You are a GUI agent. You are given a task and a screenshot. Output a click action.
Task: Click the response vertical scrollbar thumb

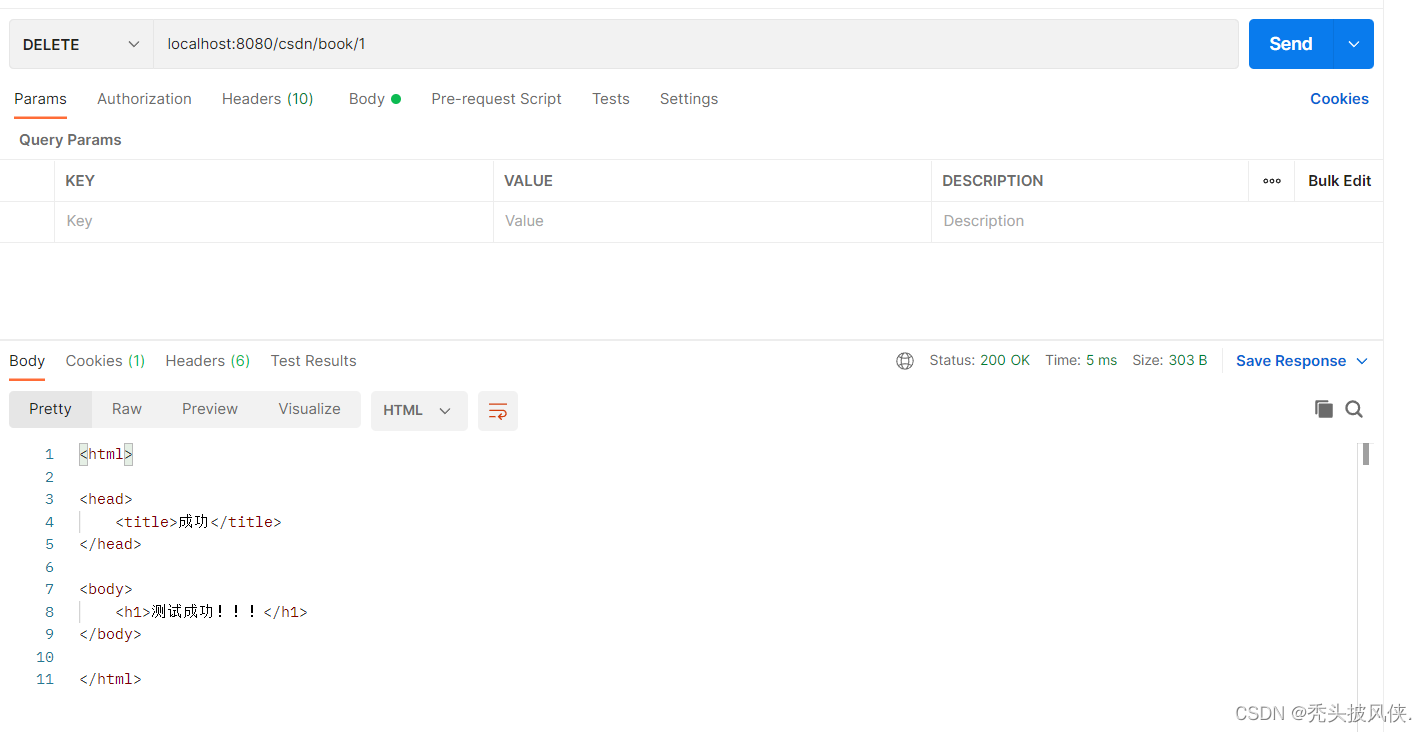(1365, 454)
